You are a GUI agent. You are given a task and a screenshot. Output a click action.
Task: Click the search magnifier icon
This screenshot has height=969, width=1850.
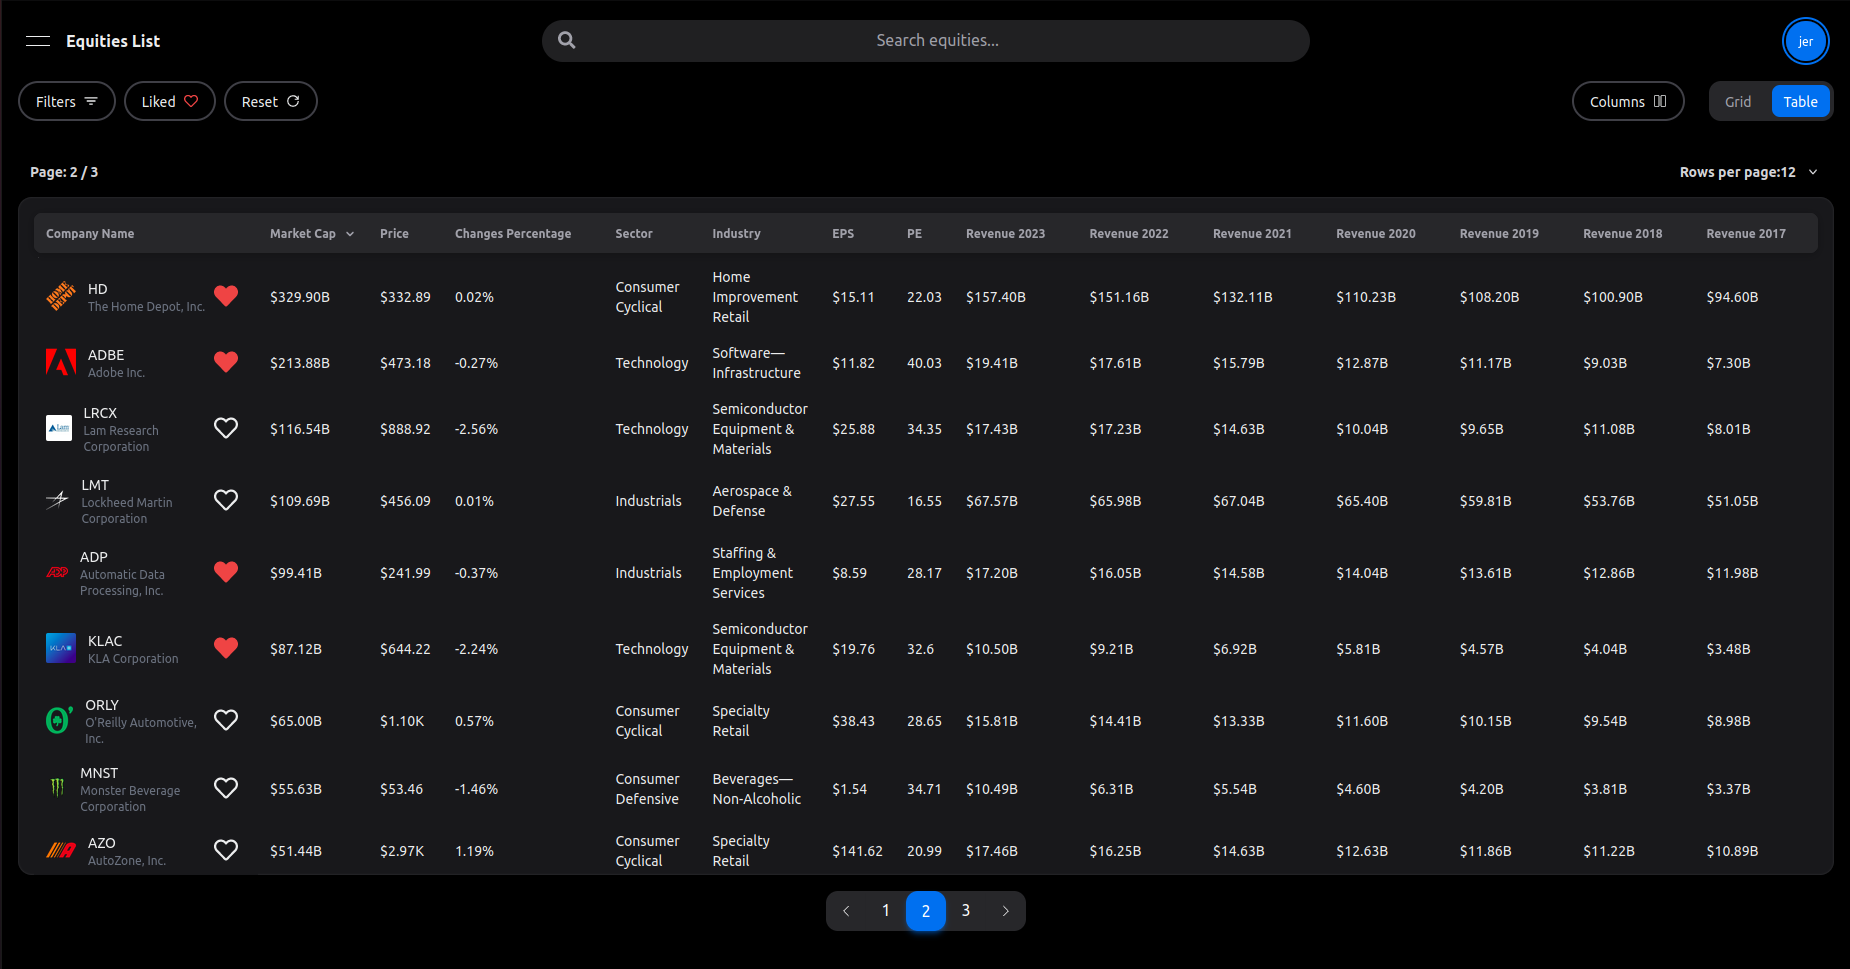(x=567, y=40)
